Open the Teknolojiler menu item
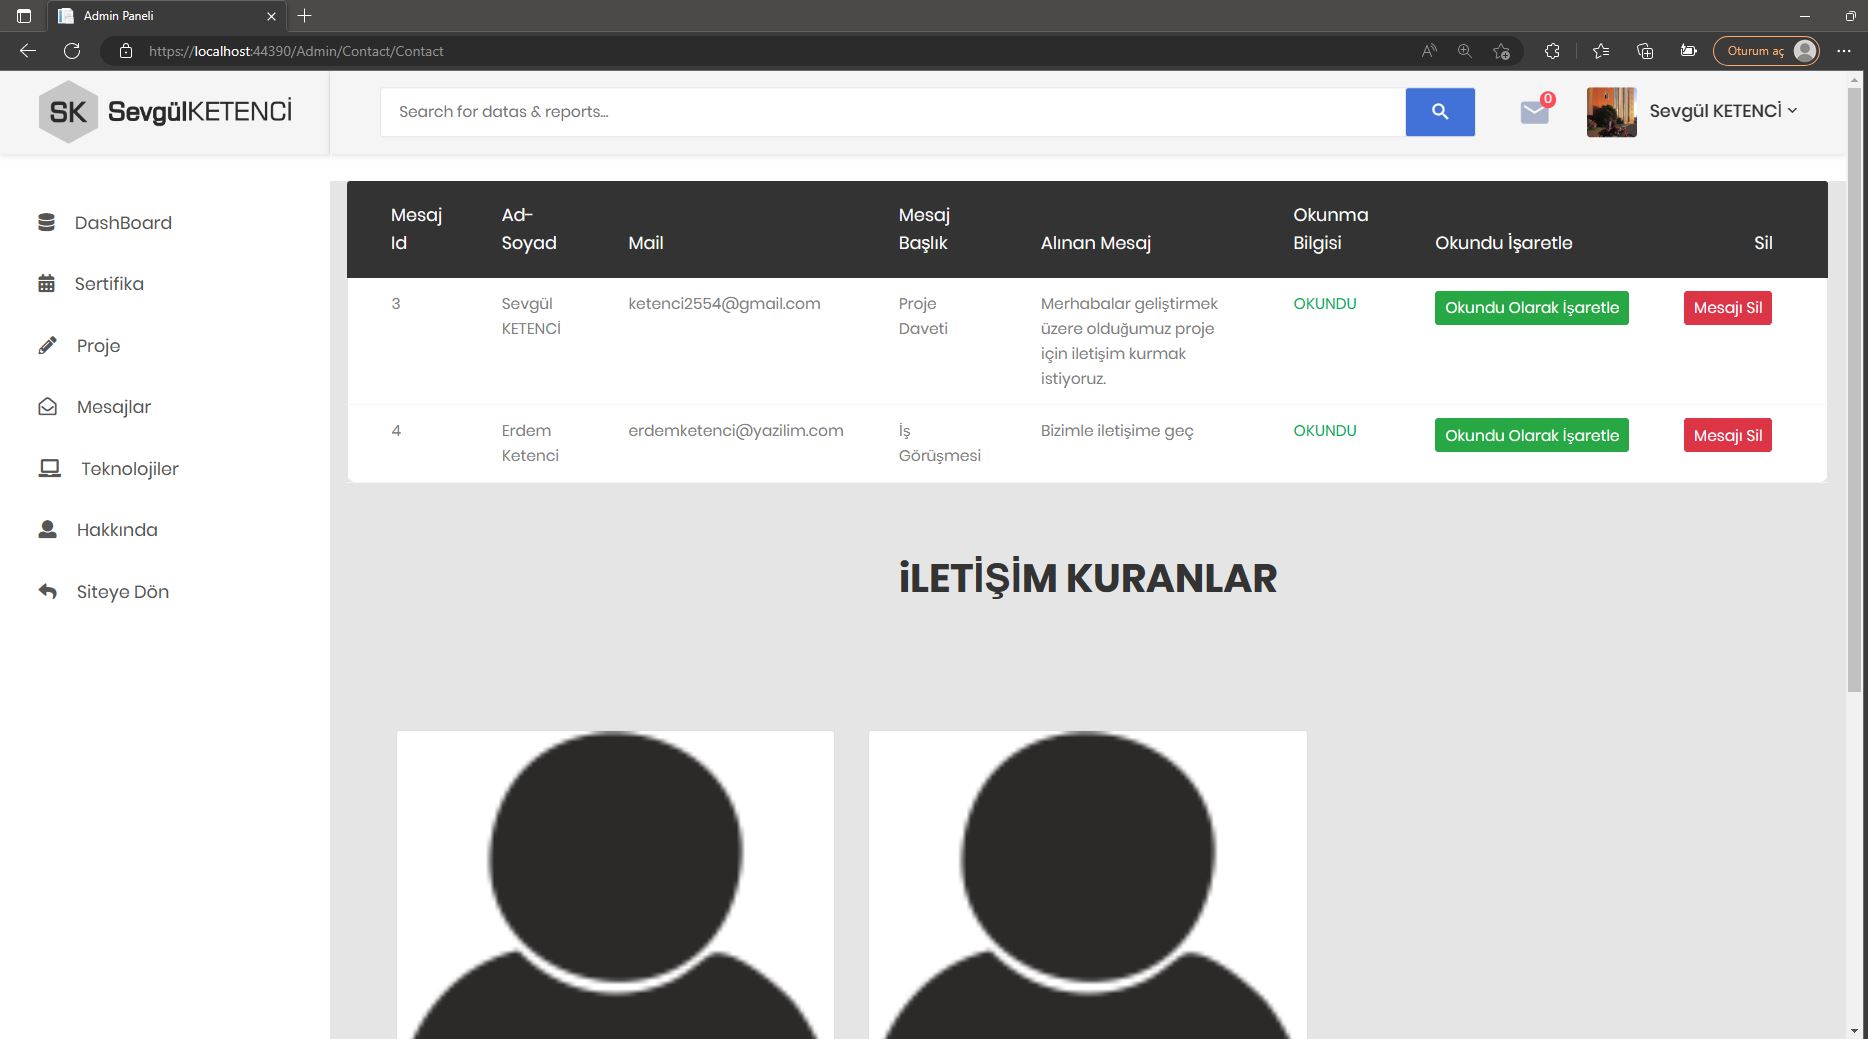This screenshot has height=1039, width=1868. 130,469
